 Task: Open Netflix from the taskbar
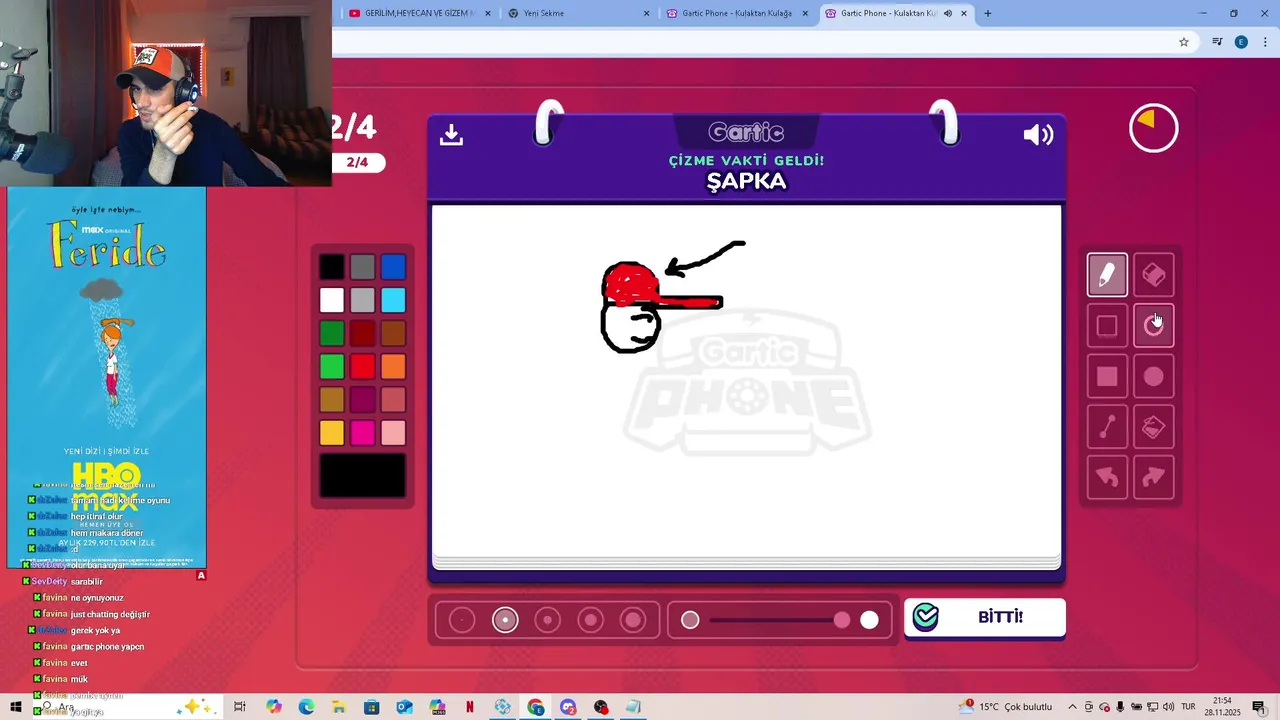click(x=470, y=707)
